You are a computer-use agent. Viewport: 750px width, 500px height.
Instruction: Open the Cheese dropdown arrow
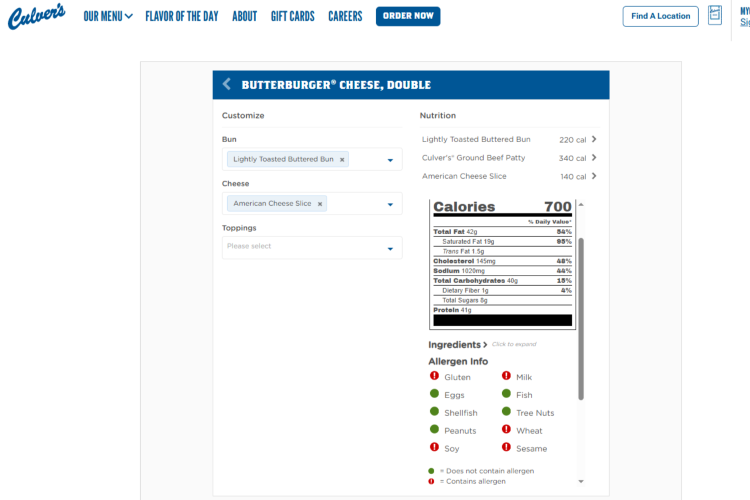tap(390, 204)
